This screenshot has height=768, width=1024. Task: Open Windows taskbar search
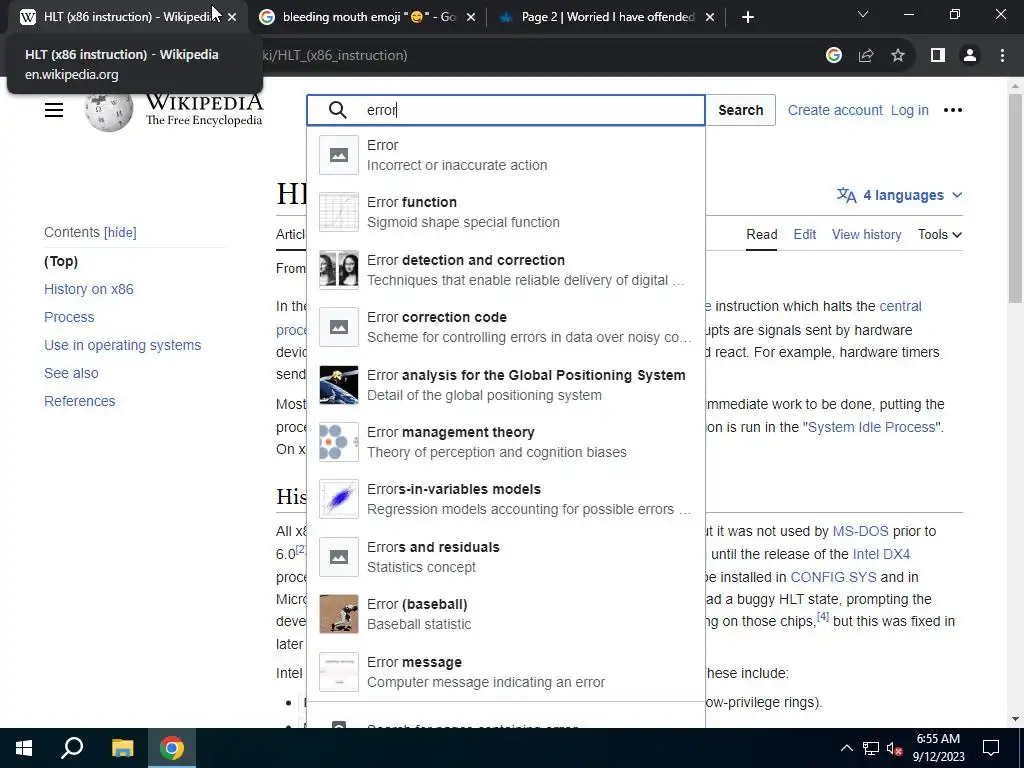72,748
